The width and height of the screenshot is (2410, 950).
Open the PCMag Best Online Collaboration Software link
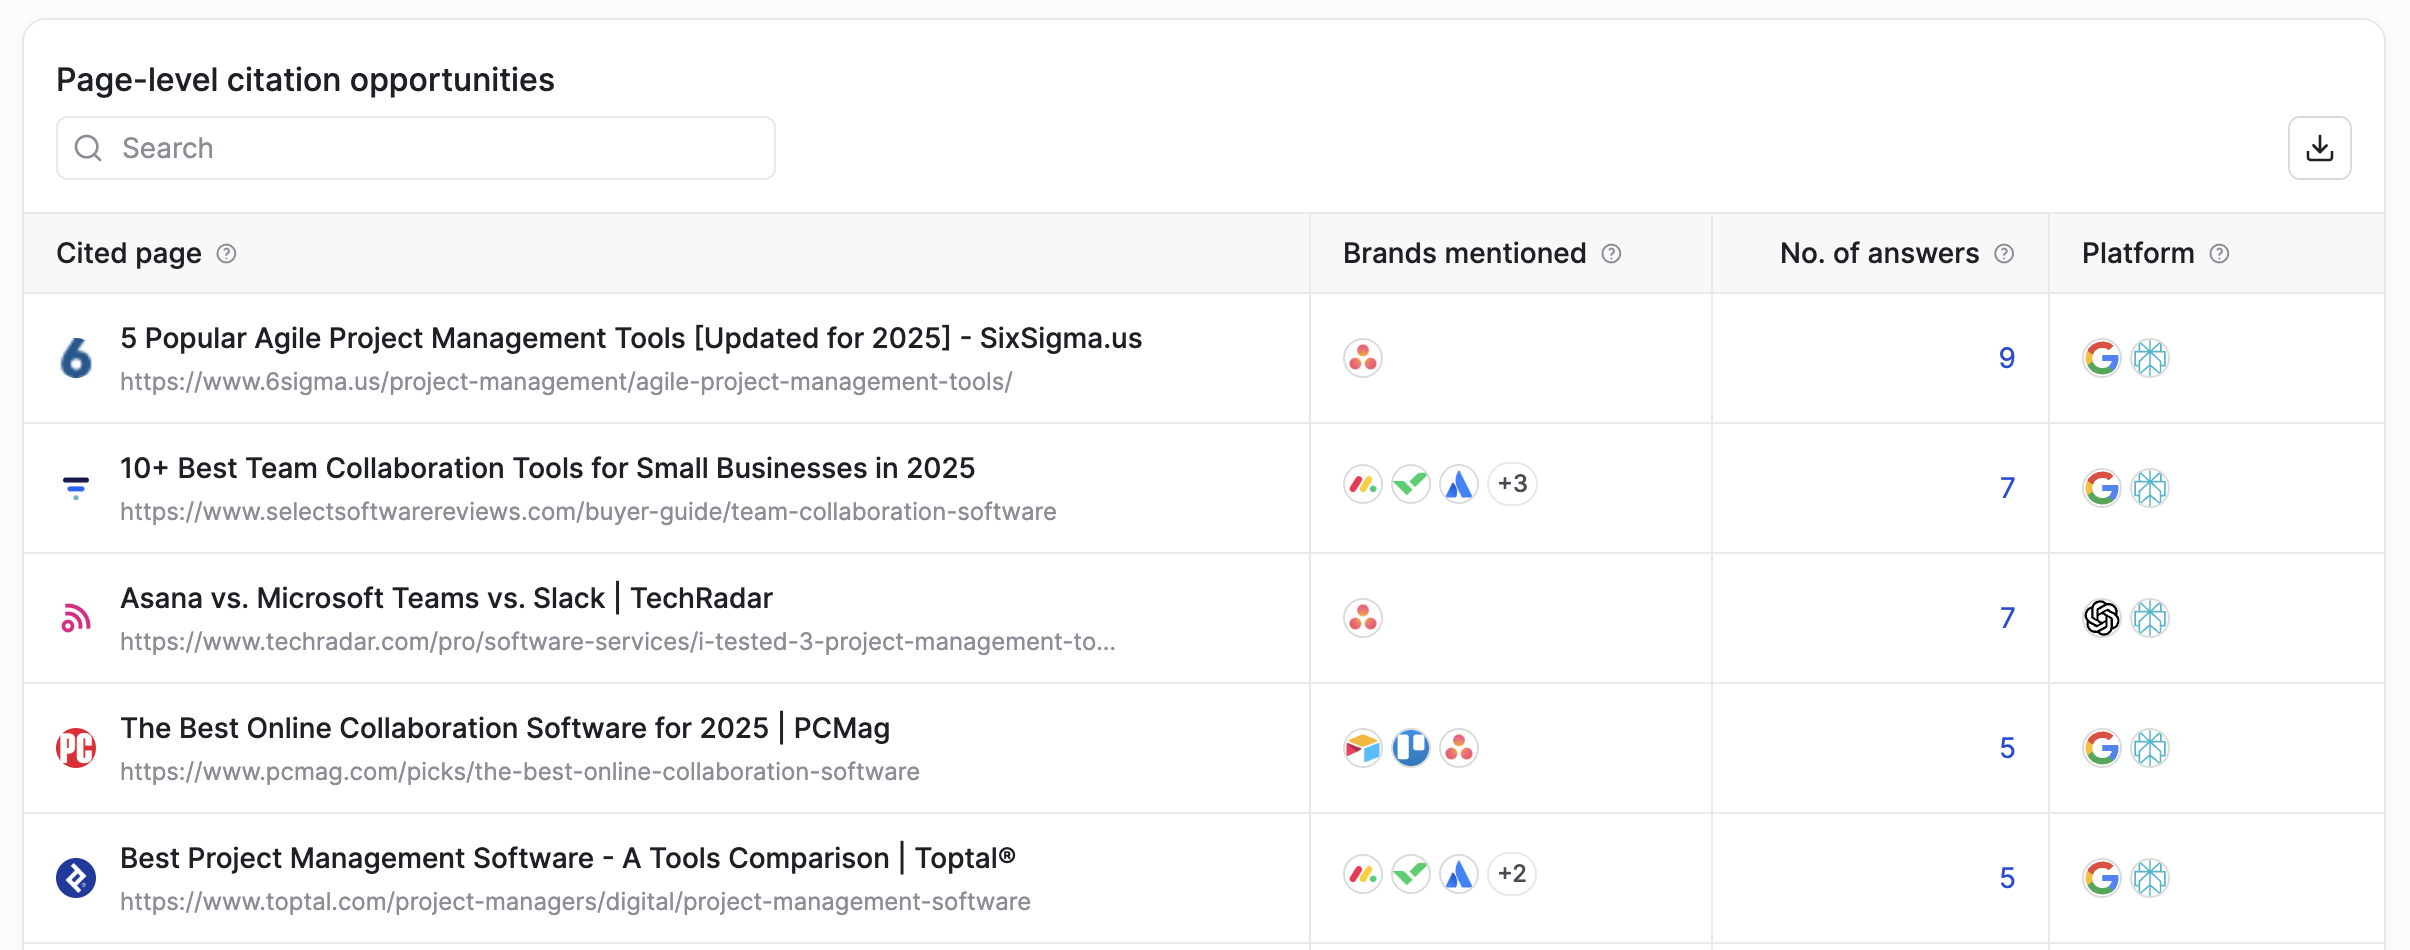[505, 728]
